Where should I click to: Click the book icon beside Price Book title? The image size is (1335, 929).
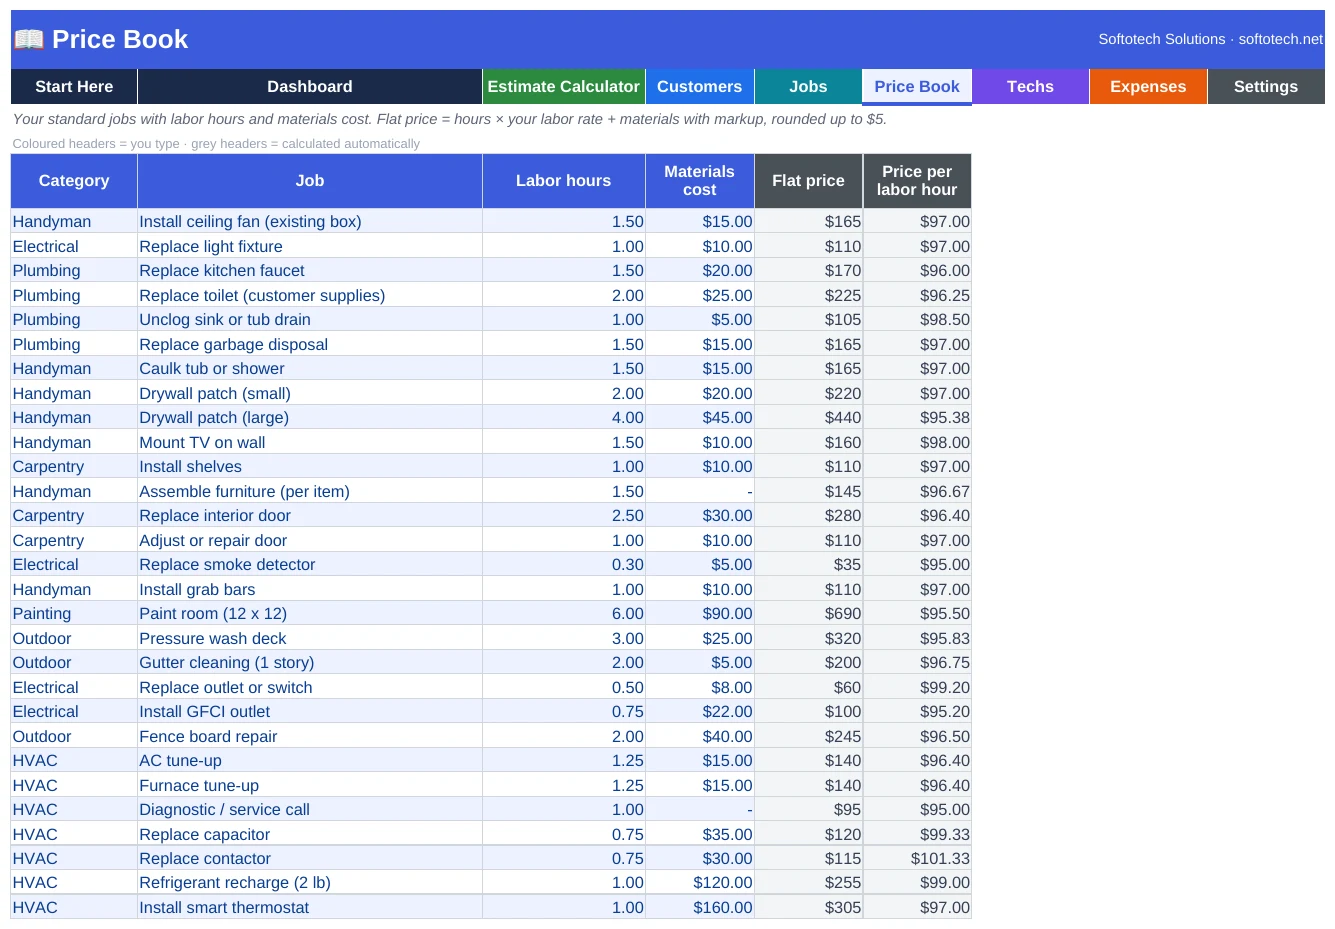click(x=29, y=39)
